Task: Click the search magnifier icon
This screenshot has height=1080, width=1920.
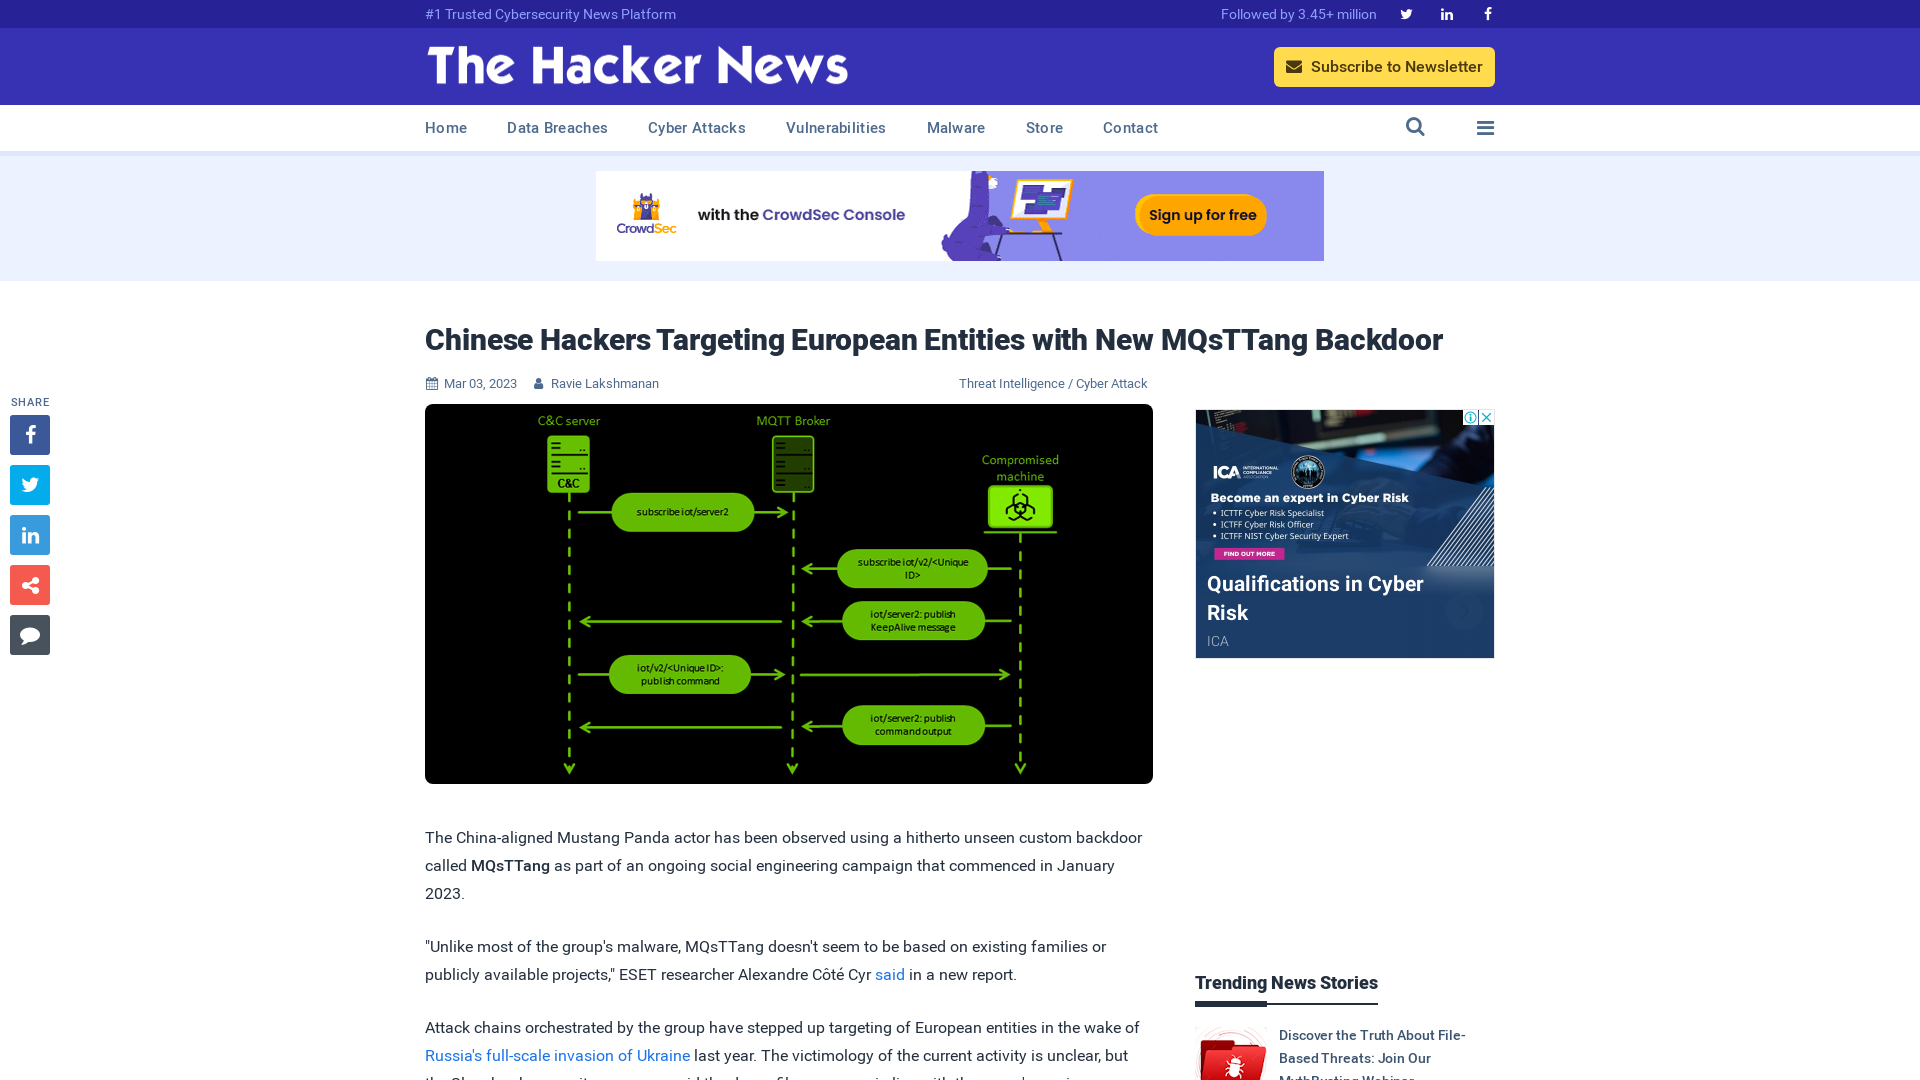Action: [1415, 127]
